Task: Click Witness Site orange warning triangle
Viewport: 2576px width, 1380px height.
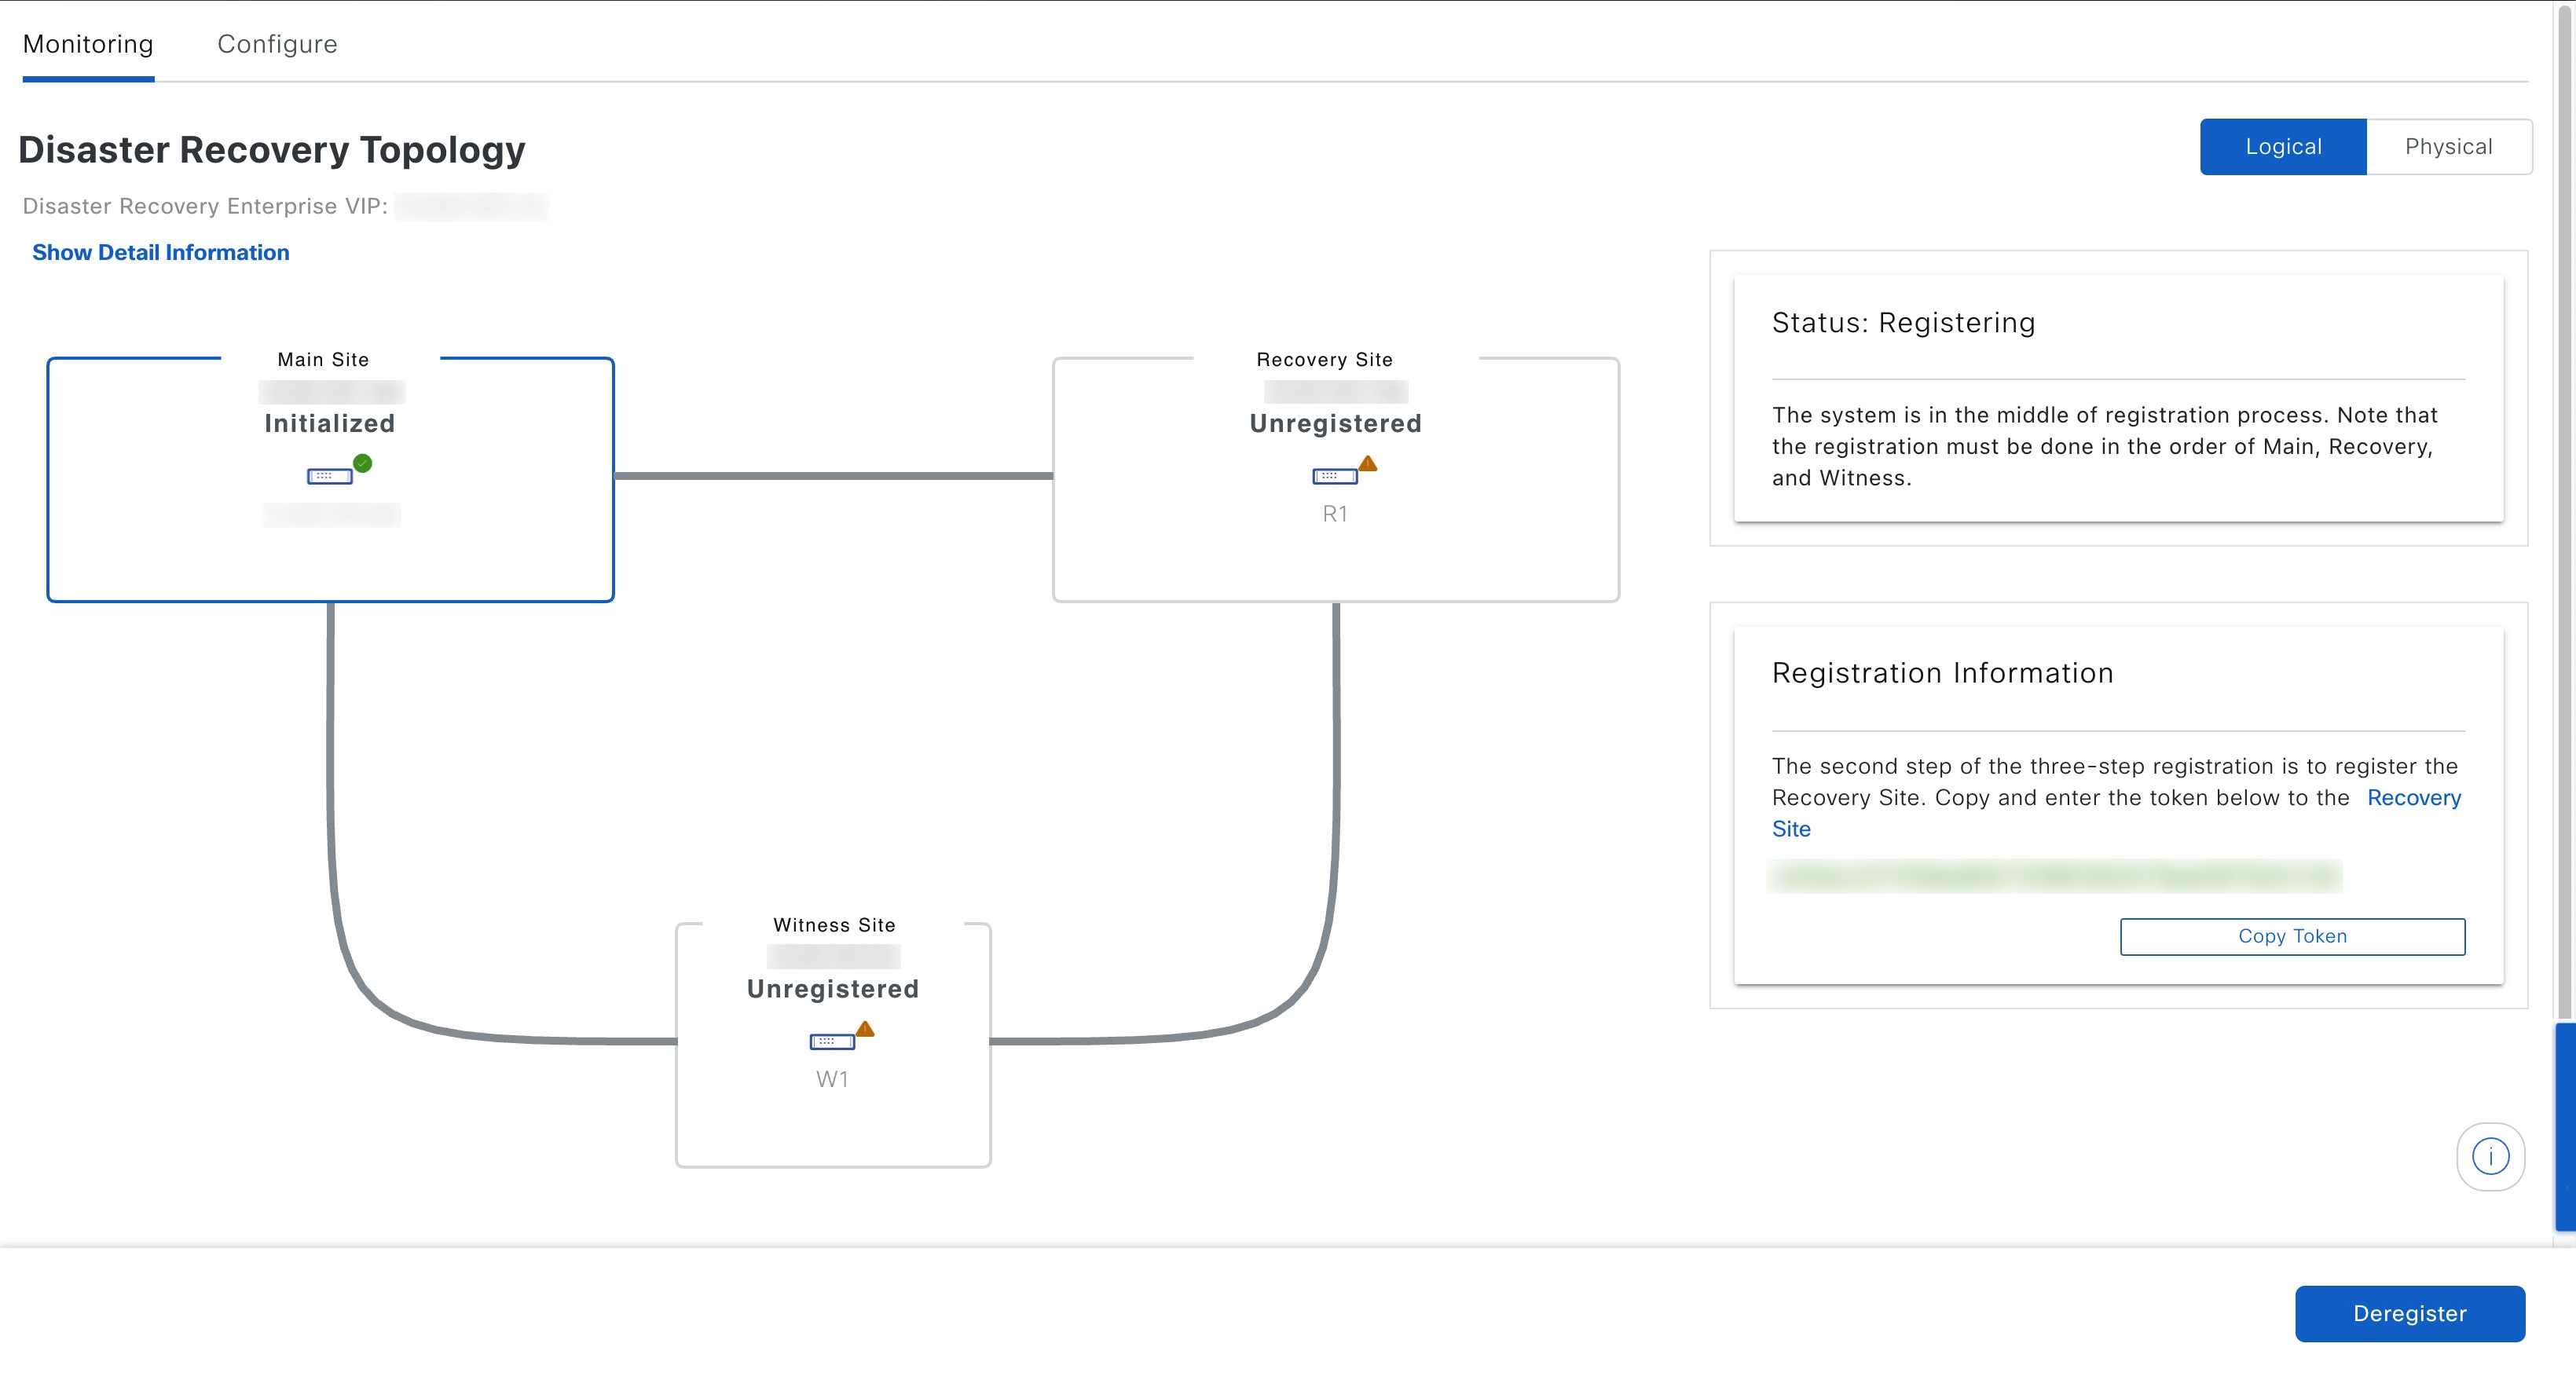Action: click(x=865, y=1029)
